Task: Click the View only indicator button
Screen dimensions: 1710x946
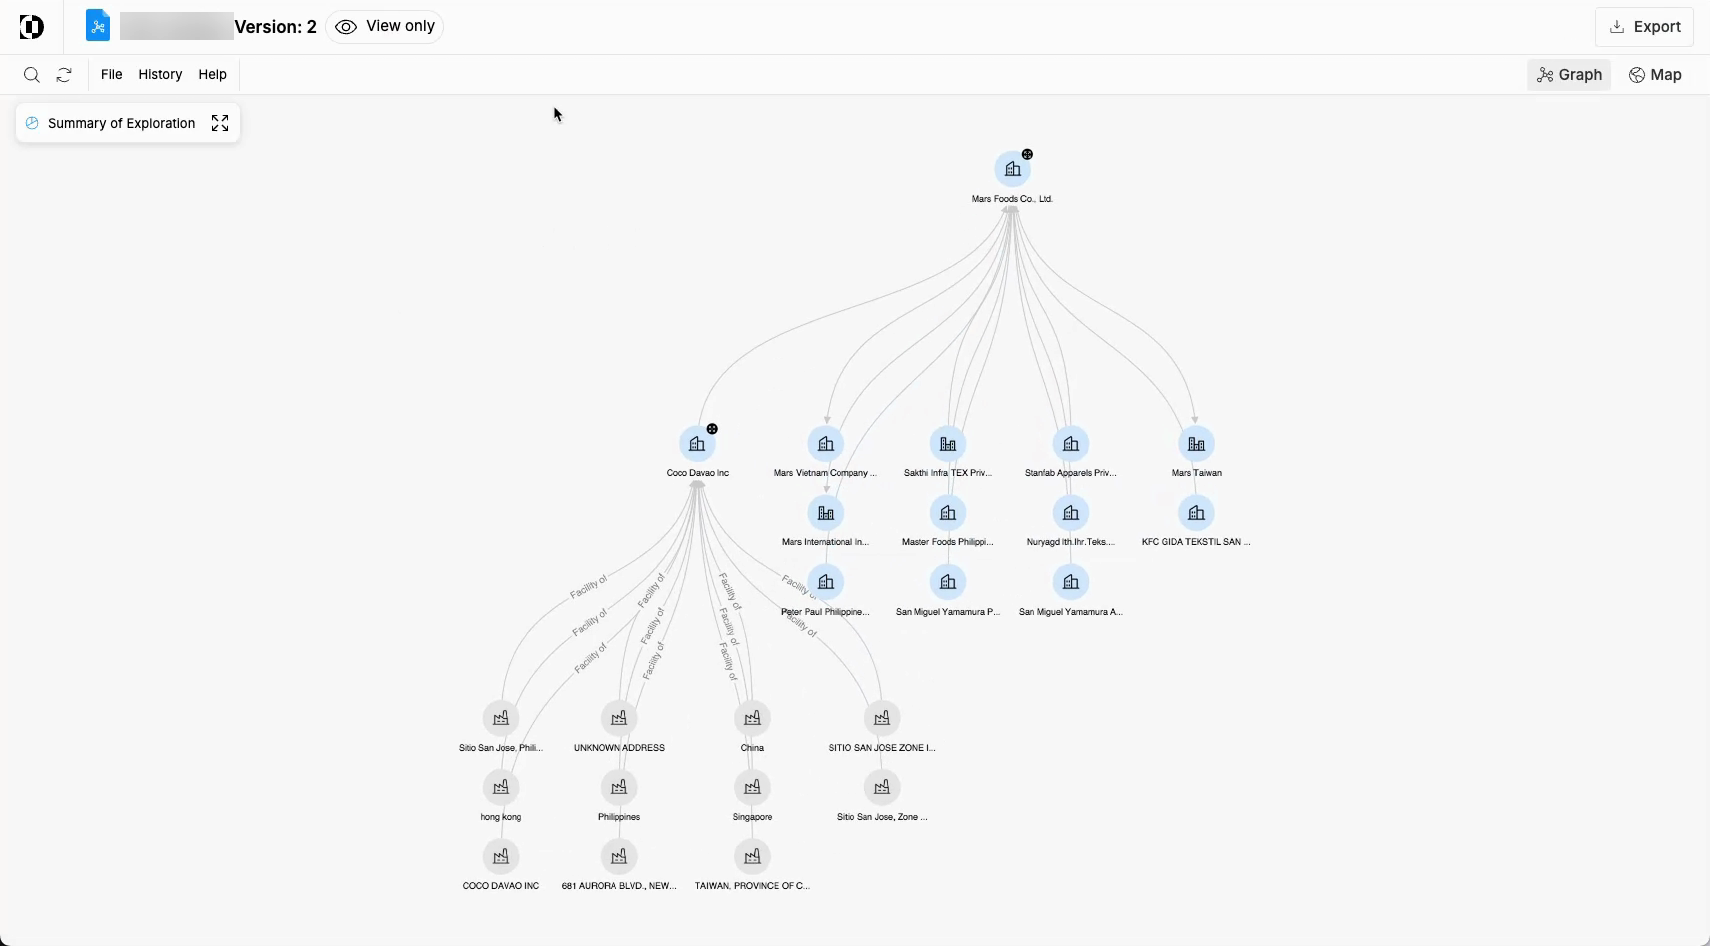Action: tap(385, 27)
